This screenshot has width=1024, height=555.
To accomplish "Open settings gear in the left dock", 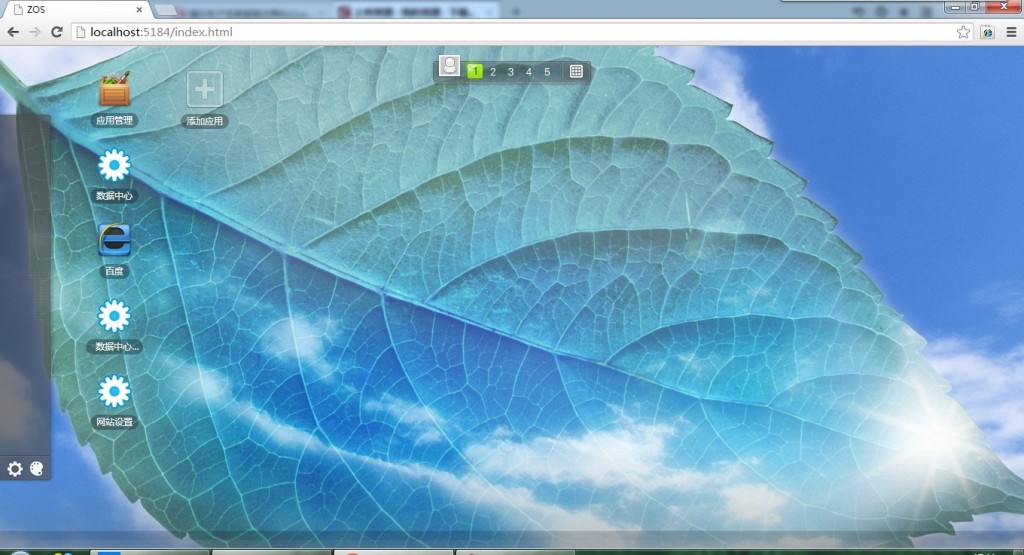I will coord(14,468).
